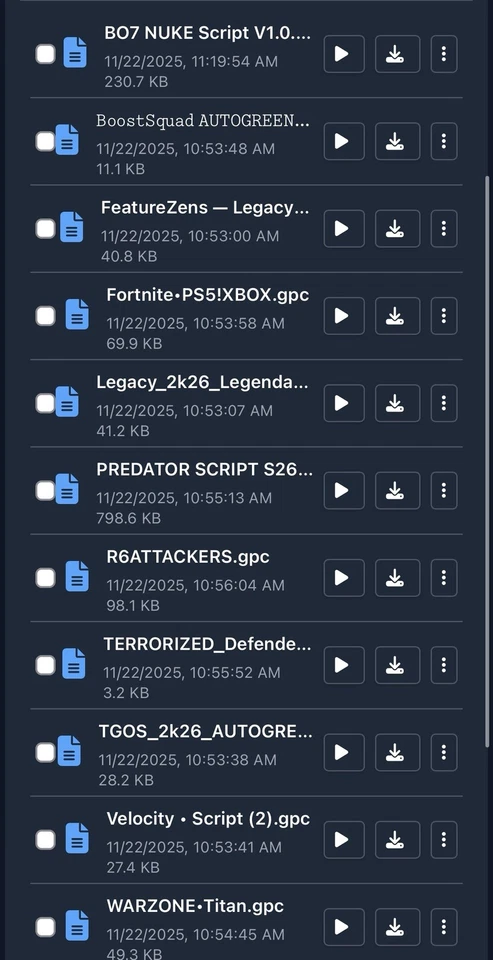
Task: Run the TGOS_2k26_AUTOGRE script
Action: 344,752
